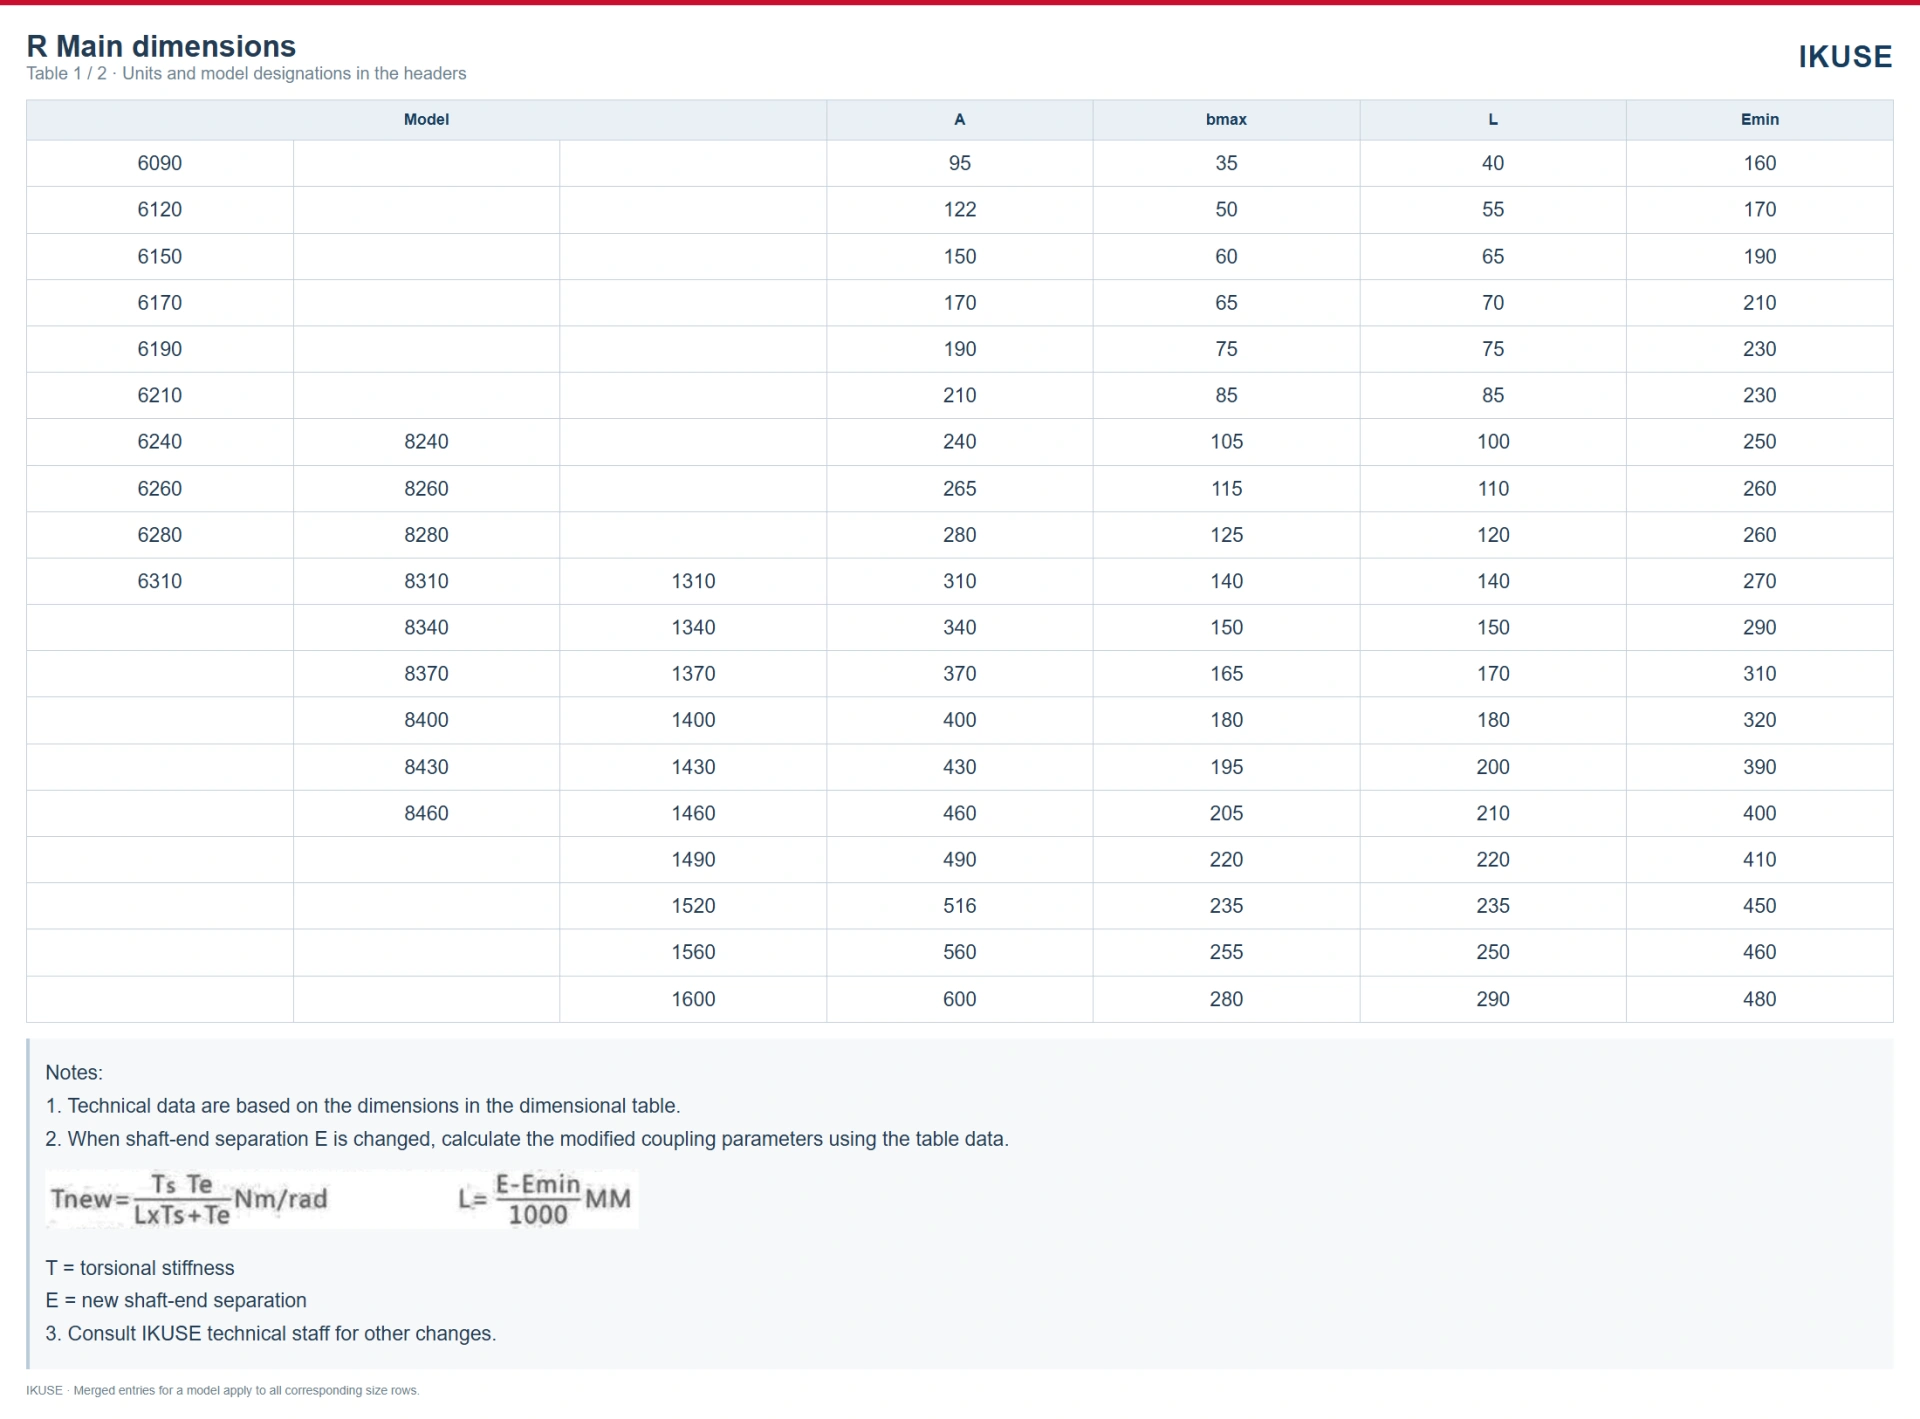Select note 1 about technical data
1920x1419 pixels.
pyautogui.click(x=363, y=1106)
